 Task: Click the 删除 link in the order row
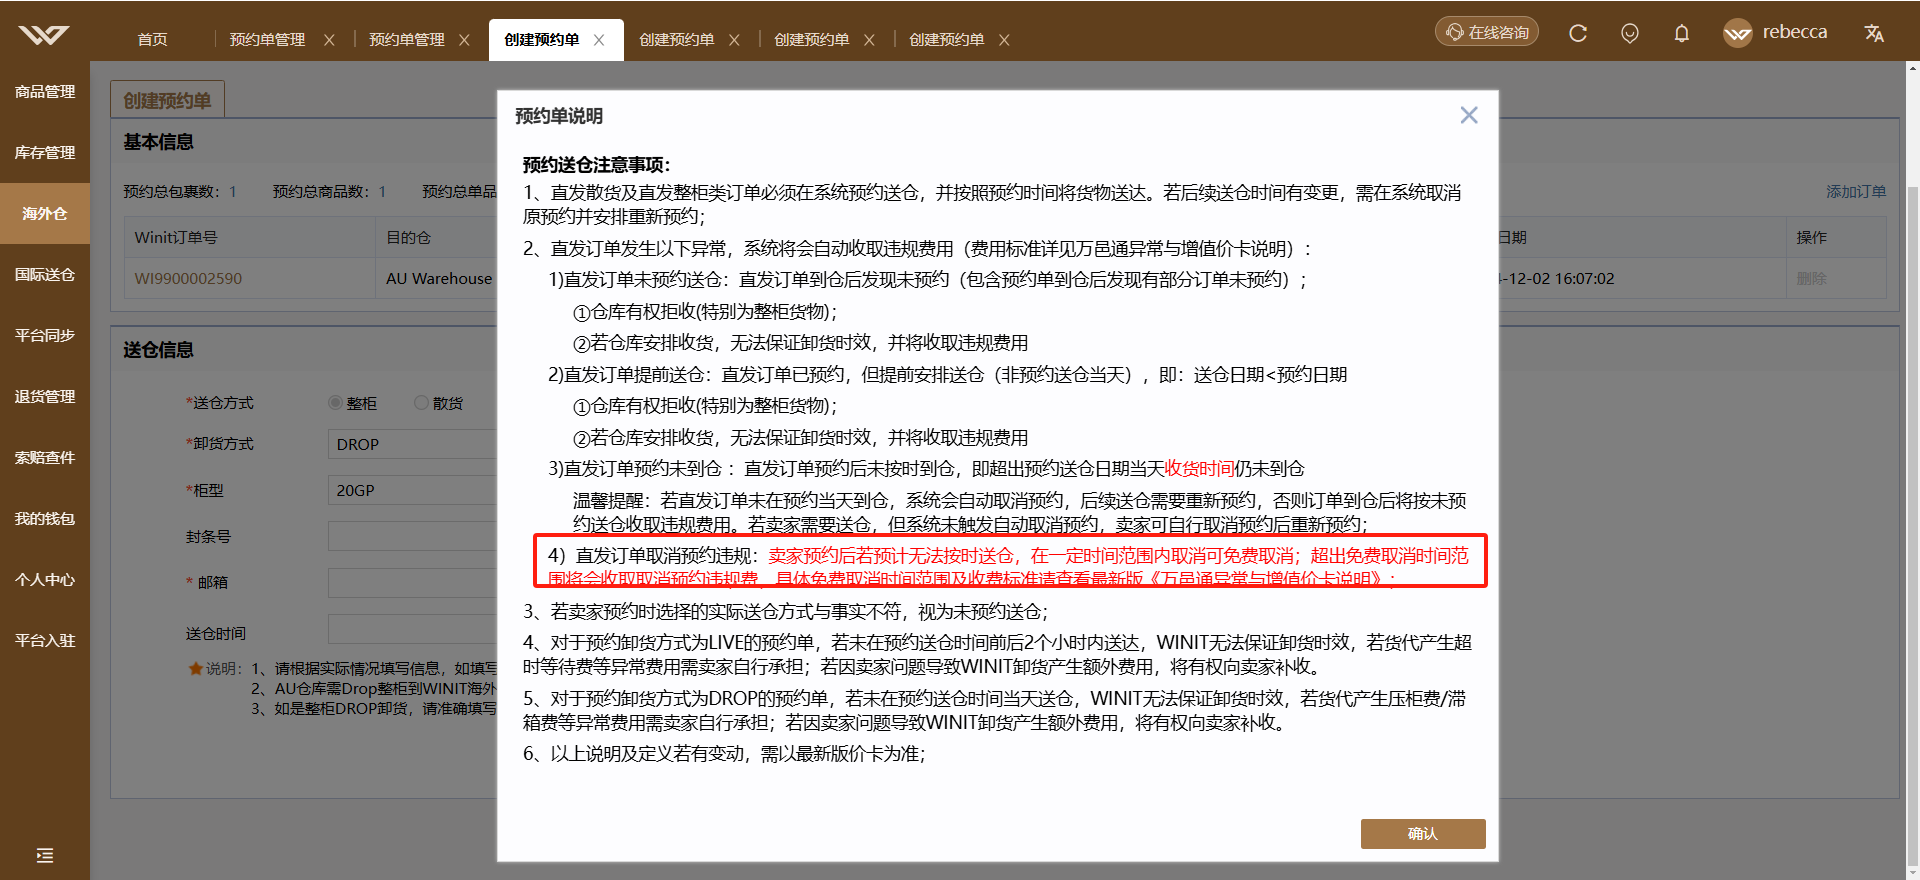click(x=1811, y=278)
